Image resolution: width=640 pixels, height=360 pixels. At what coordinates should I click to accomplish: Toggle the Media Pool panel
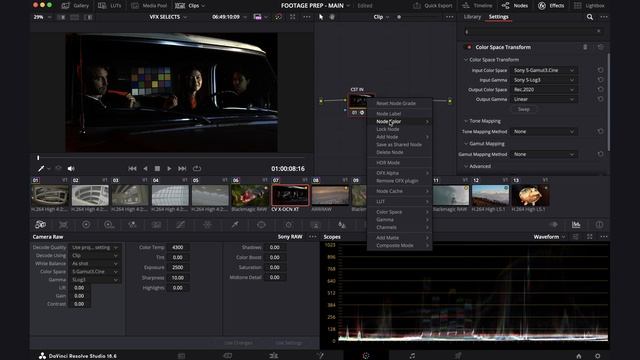pyautogui.click(x=149, y=6)
